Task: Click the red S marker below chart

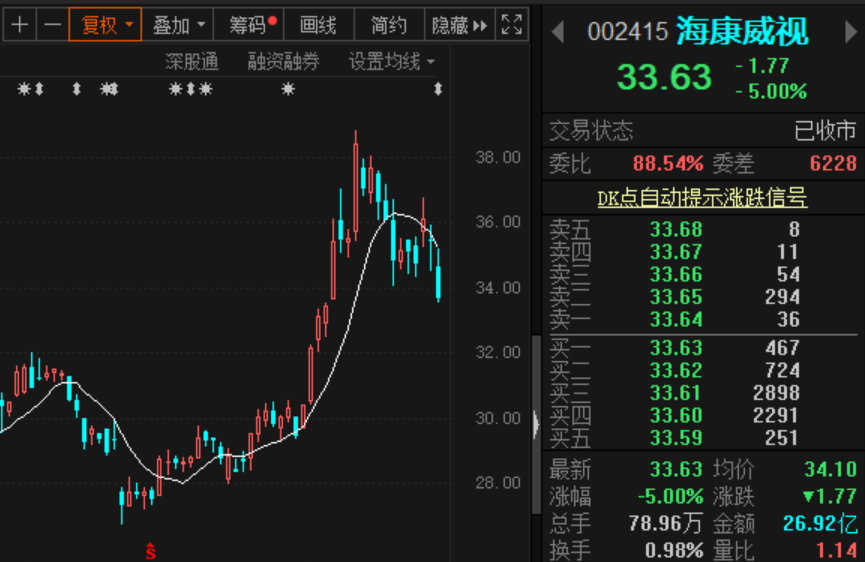Action: (151, 550)
